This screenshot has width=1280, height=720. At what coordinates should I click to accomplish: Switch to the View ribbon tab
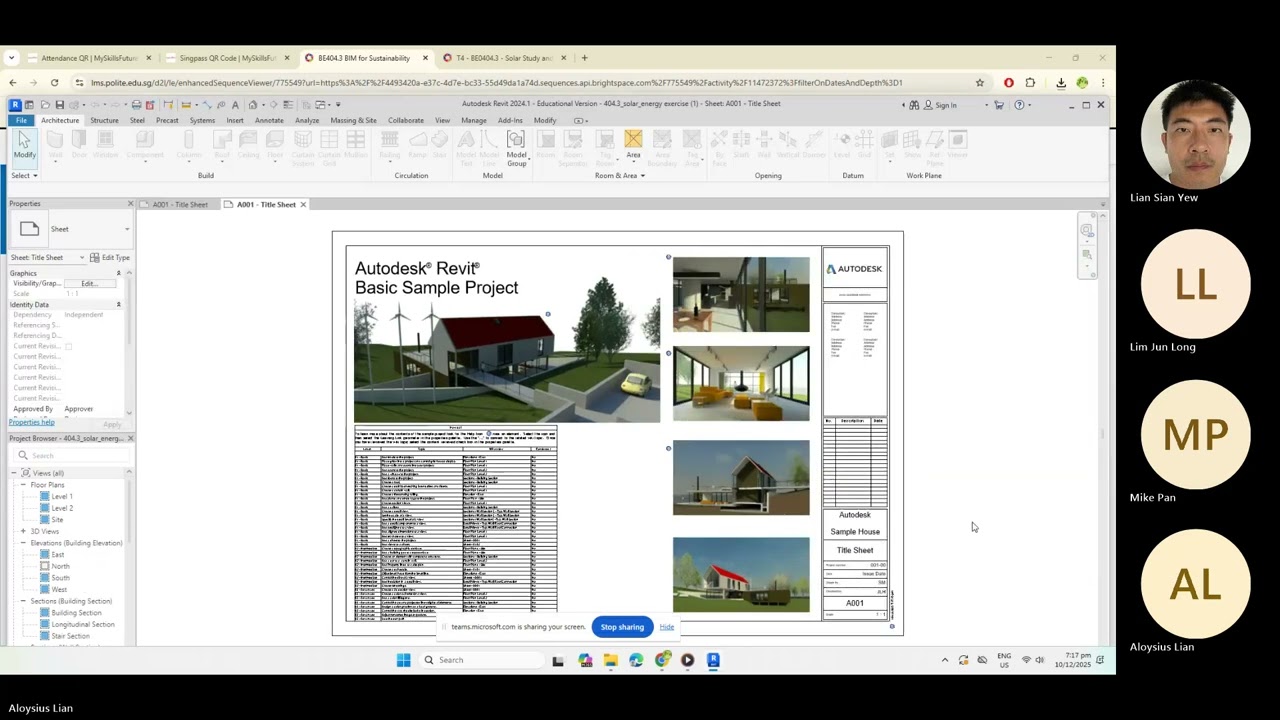(x=442, y=120)
